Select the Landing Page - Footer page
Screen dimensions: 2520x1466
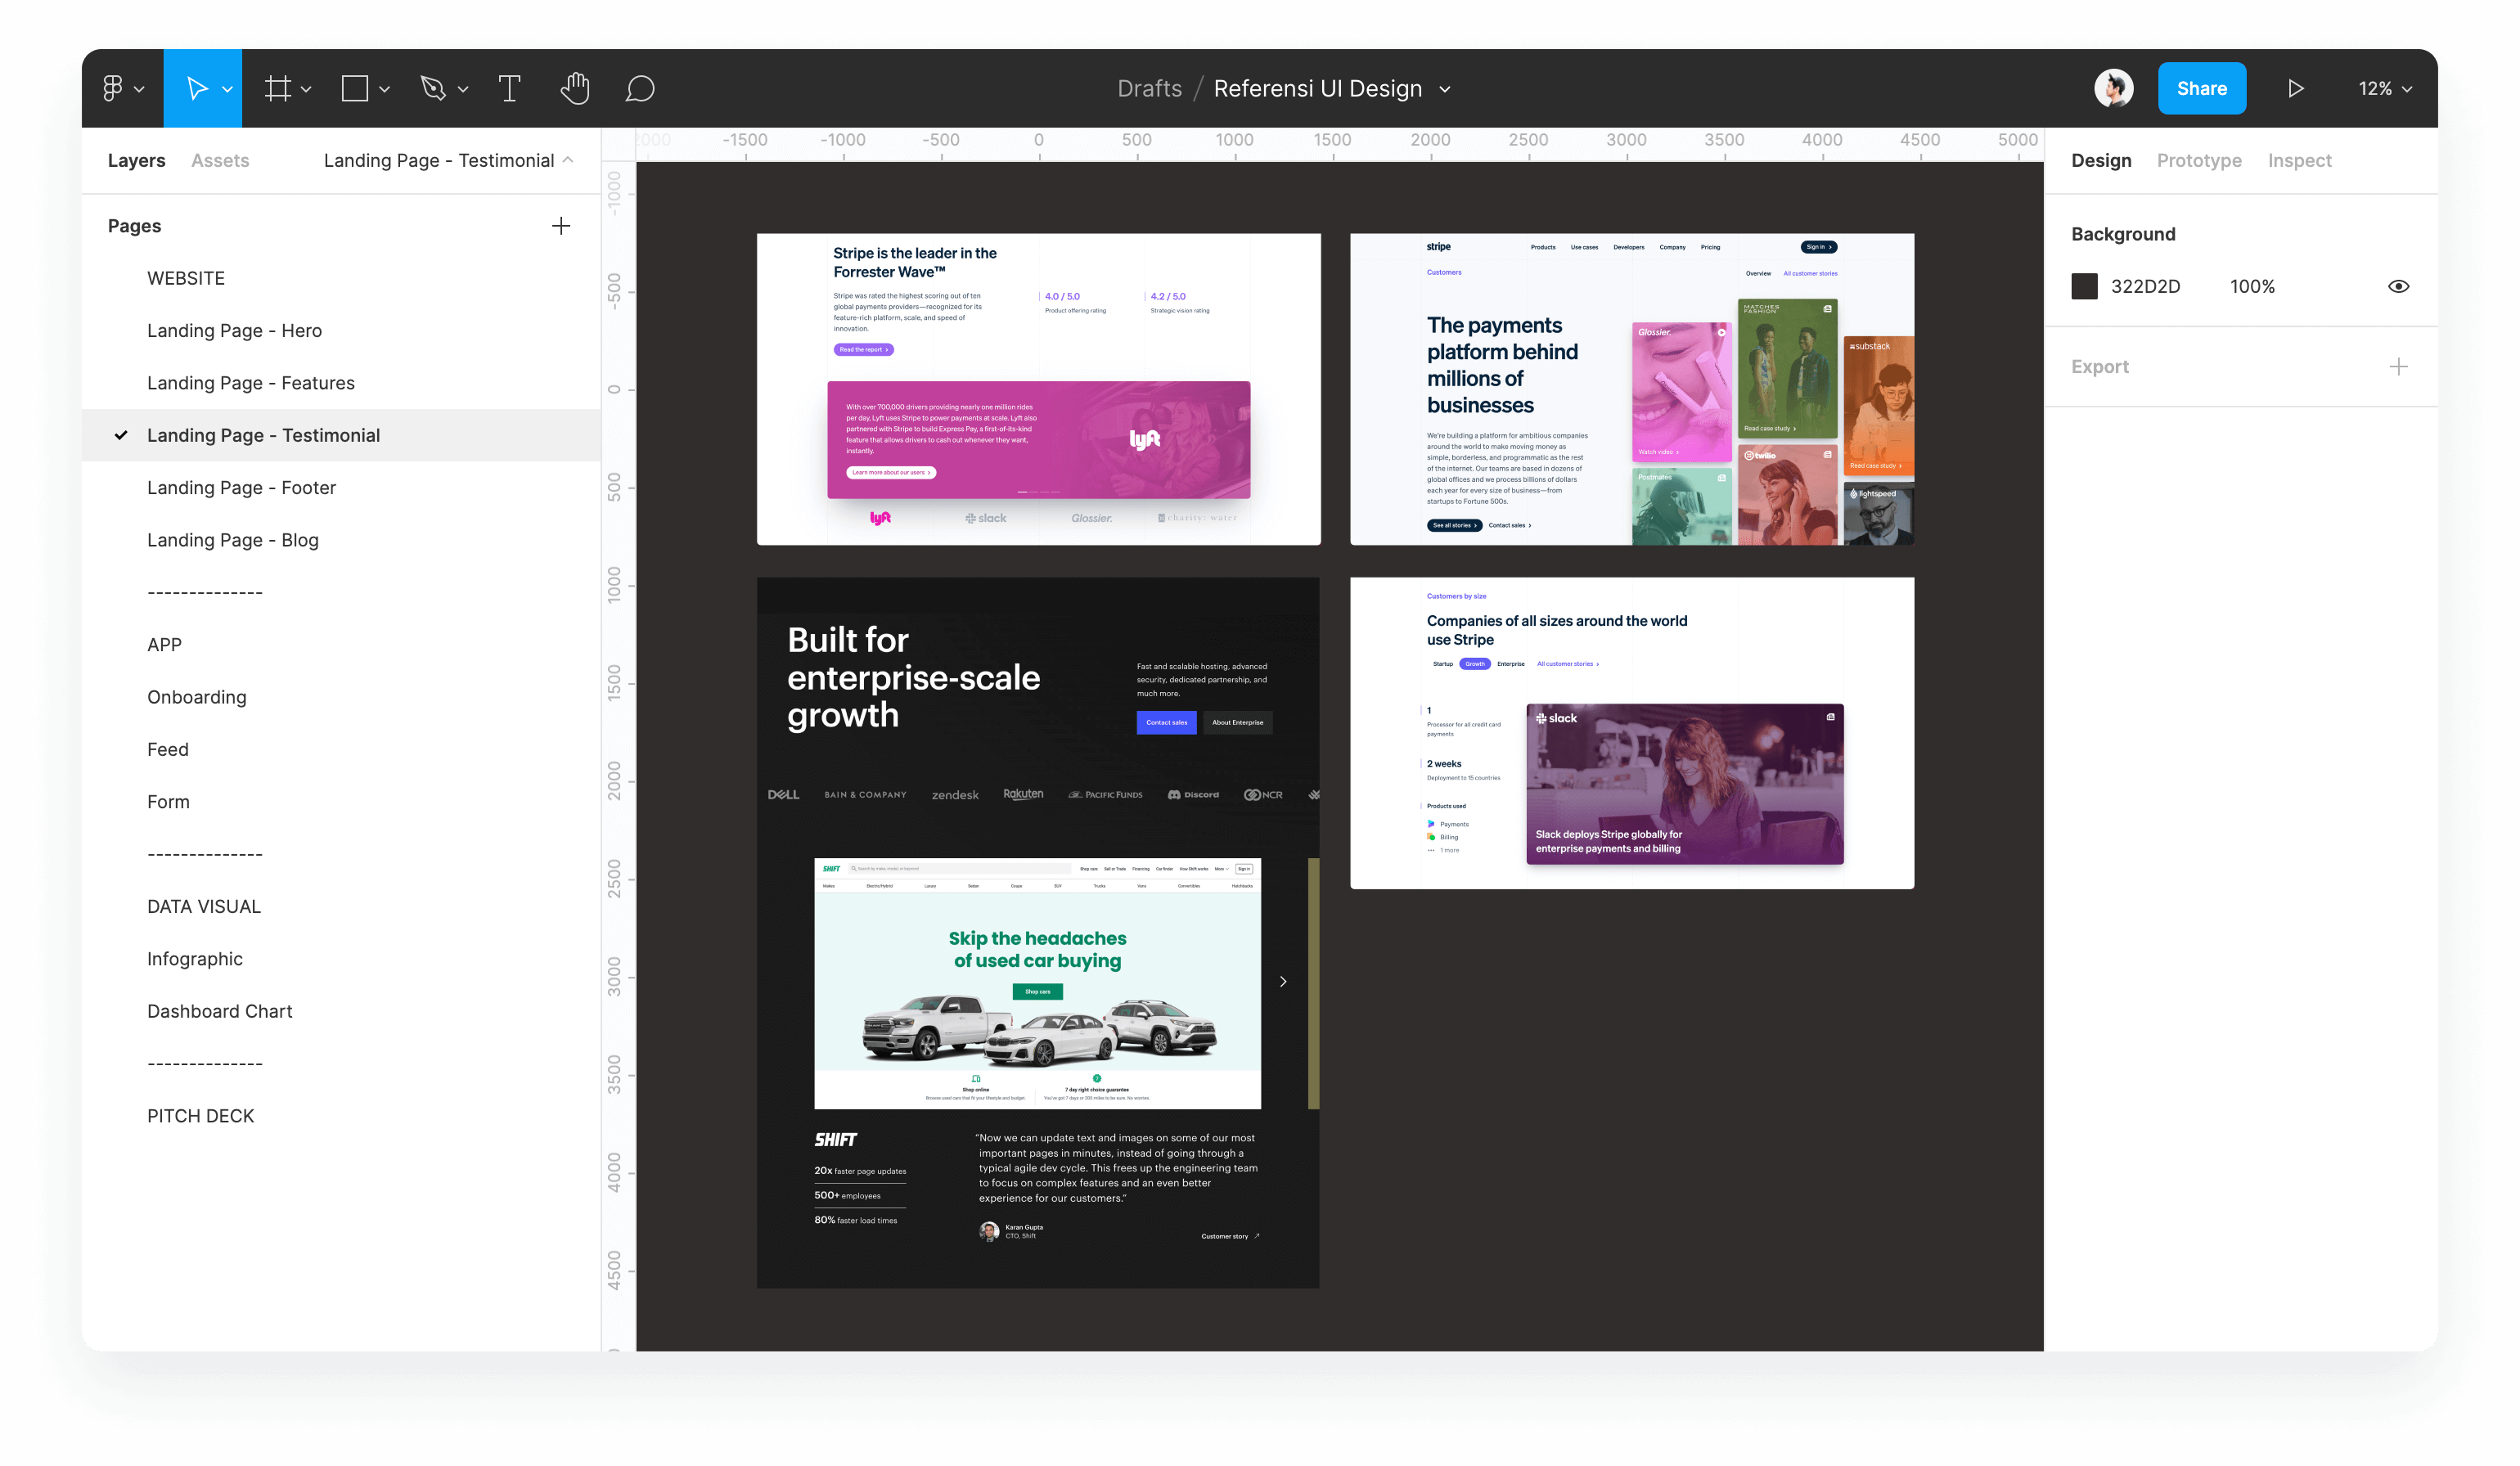point(341,488)
